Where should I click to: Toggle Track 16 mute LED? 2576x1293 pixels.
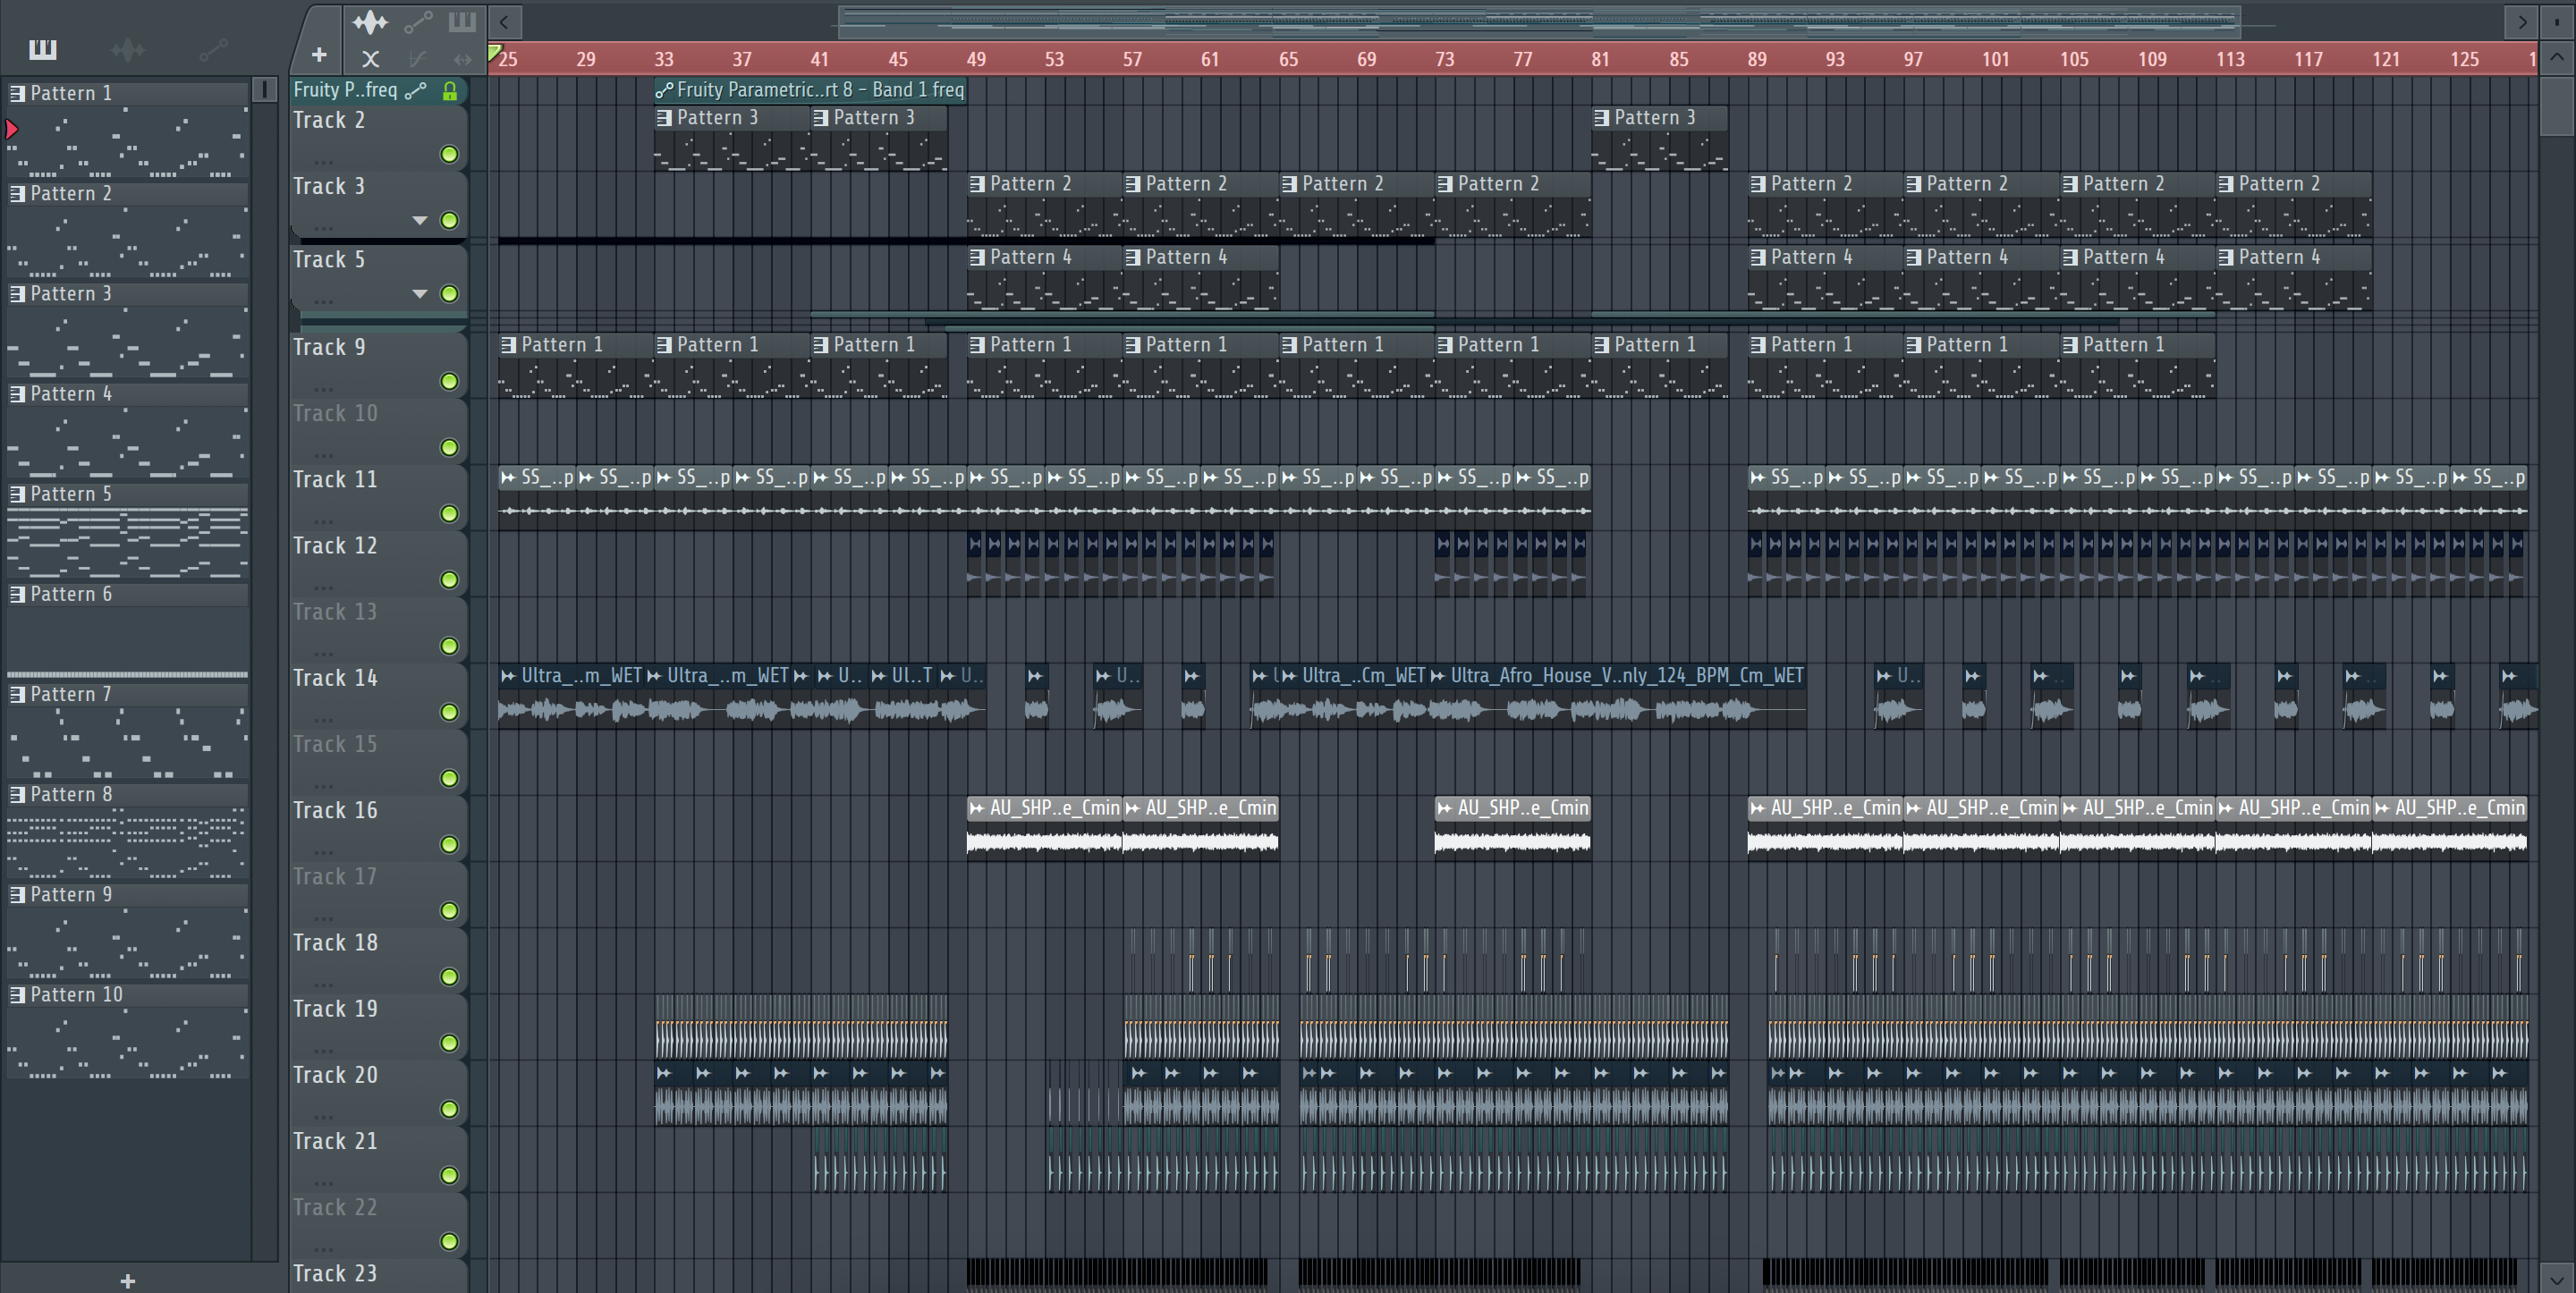450,844
